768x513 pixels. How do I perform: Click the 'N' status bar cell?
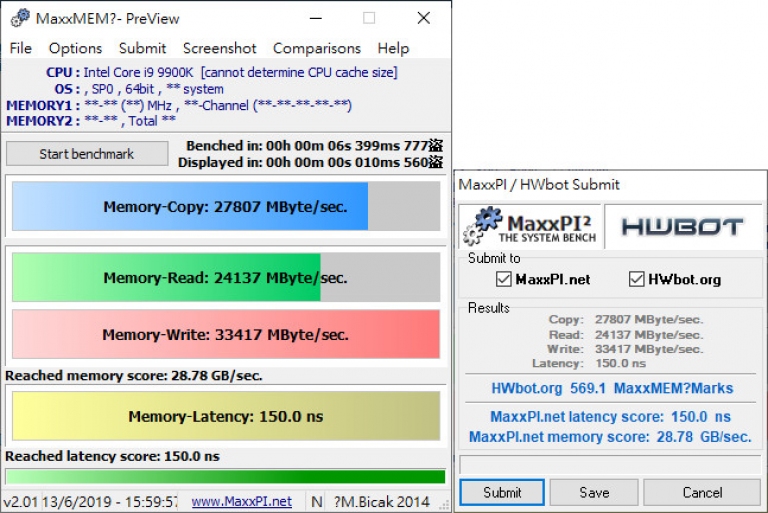point(317,502)
